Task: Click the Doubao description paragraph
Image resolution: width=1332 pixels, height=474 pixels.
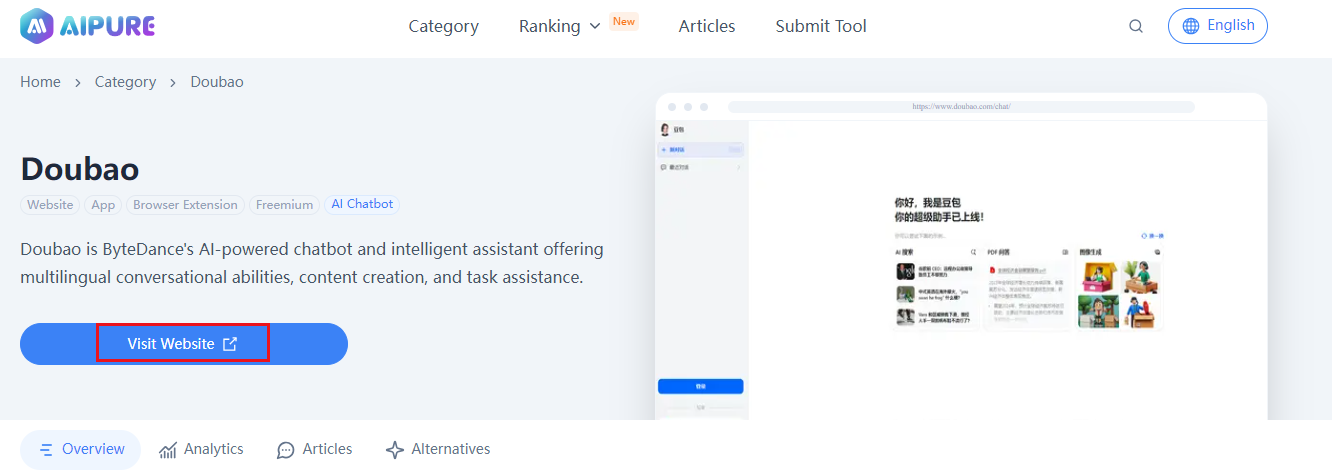Action: click(312, 263)
